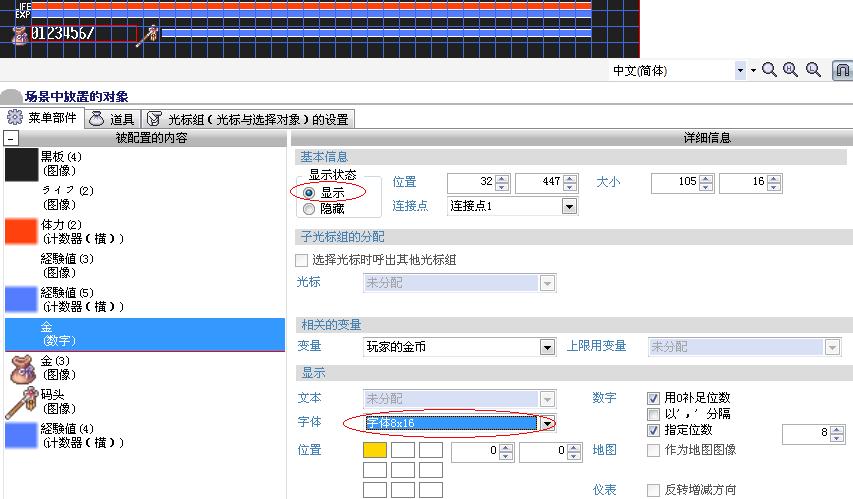Increase the height value 16
The image size is (853, 499).
774,179
